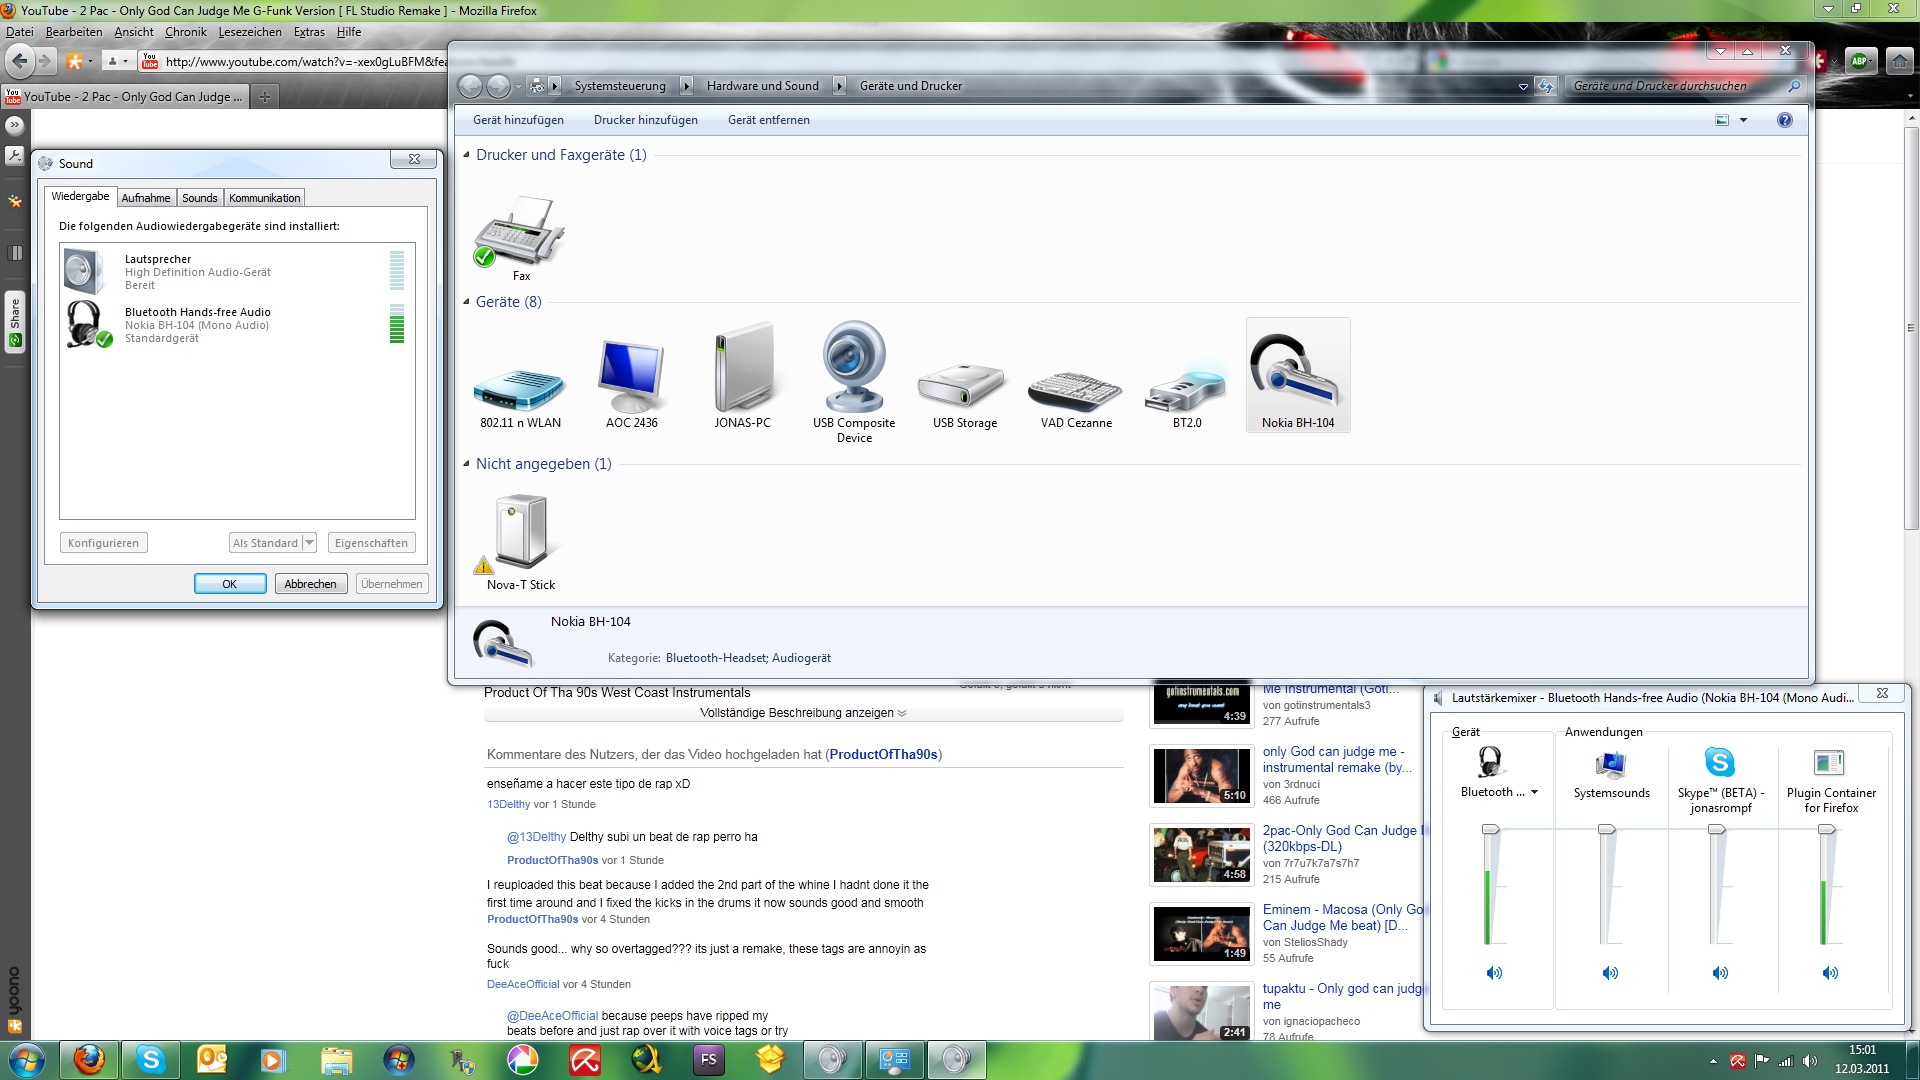Screen dimensions: 1920x1080
Task: Open view options dropdown in Geräte window
Action: click(1743, 120)
